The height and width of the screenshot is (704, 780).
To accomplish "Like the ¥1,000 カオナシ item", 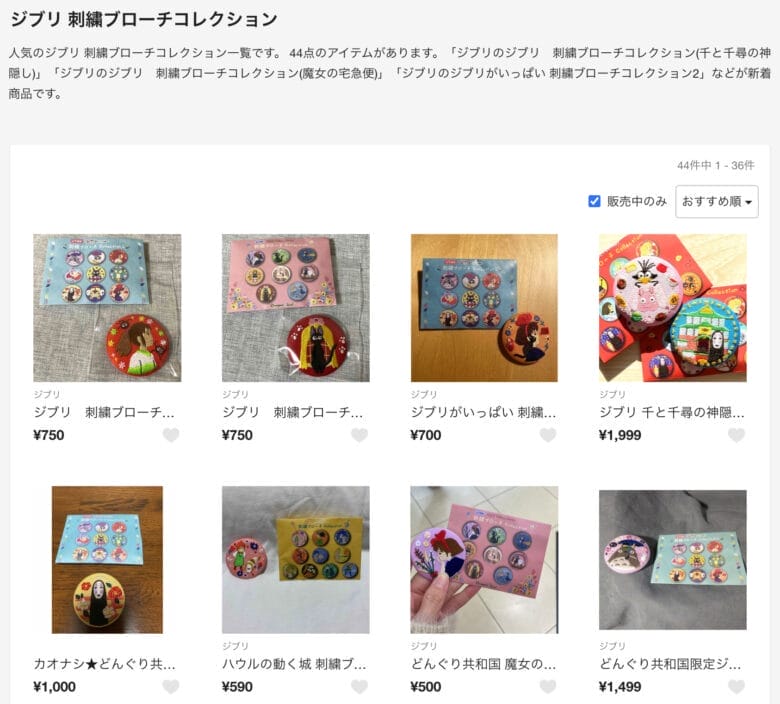I will [171, 687].
